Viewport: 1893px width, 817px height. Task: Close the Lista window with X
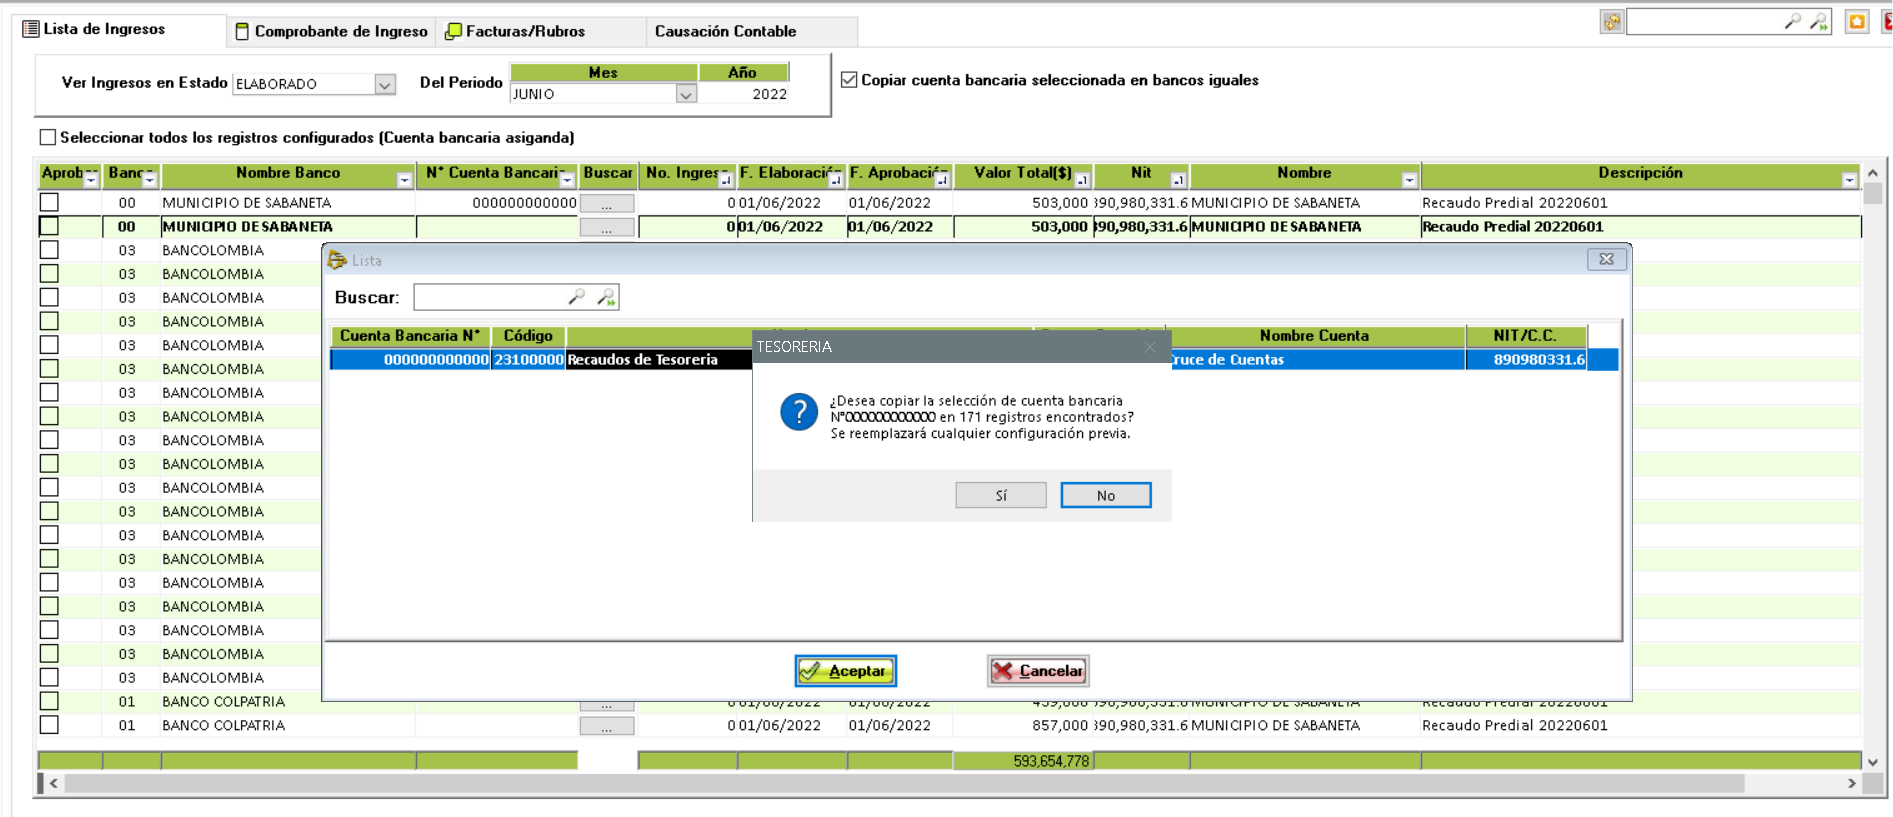click(x=1606, y=260)
